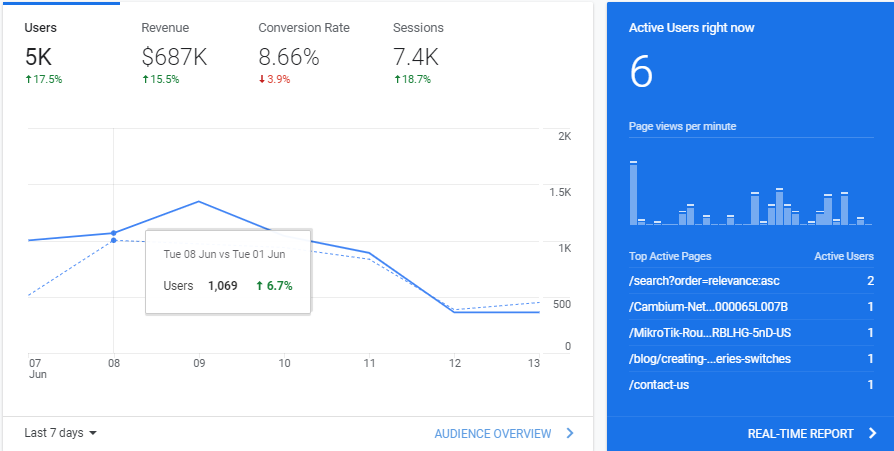
Task: Open the /MikroTik-Rou...RBLHG-5nD-US page row
Action: point(751,333)
